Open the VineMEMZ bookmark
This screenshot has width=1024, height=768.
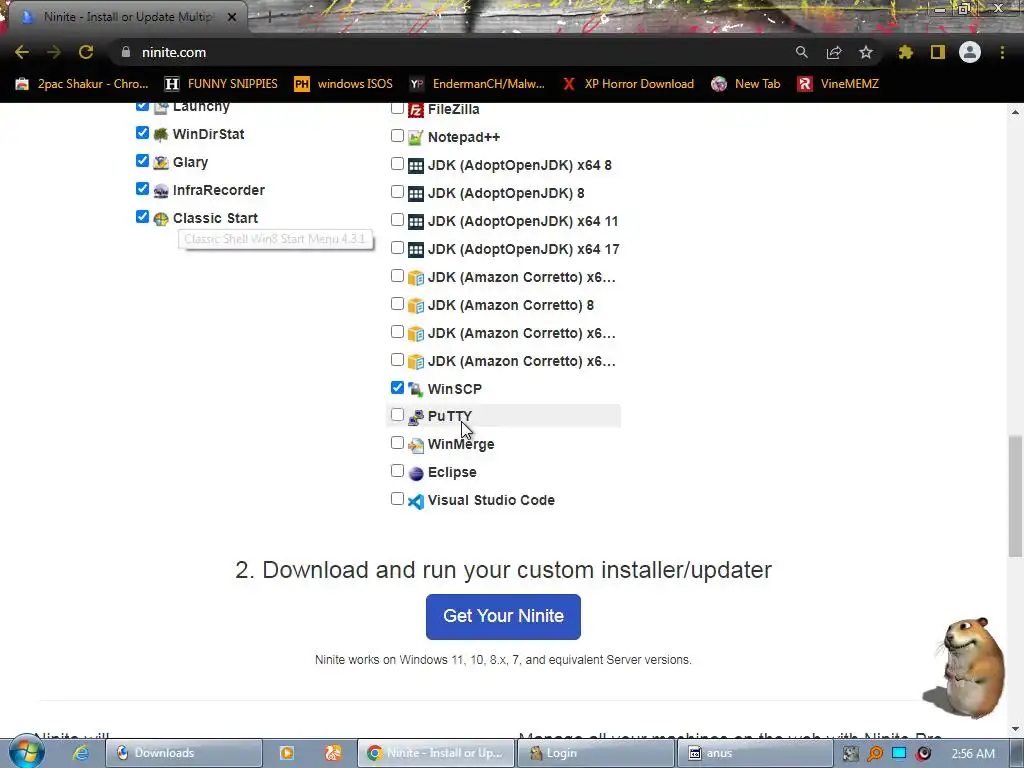click(x=838, y=84)
